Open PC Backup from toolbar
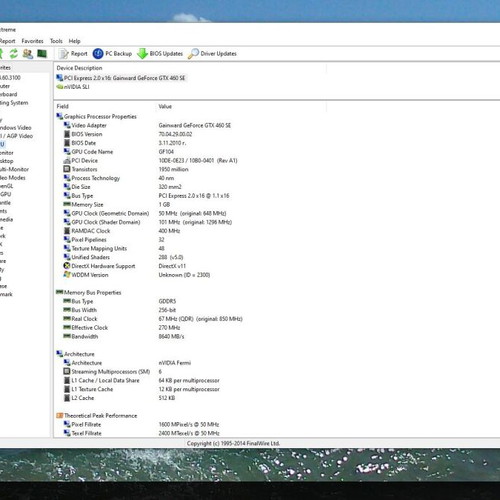 point(112,54)
